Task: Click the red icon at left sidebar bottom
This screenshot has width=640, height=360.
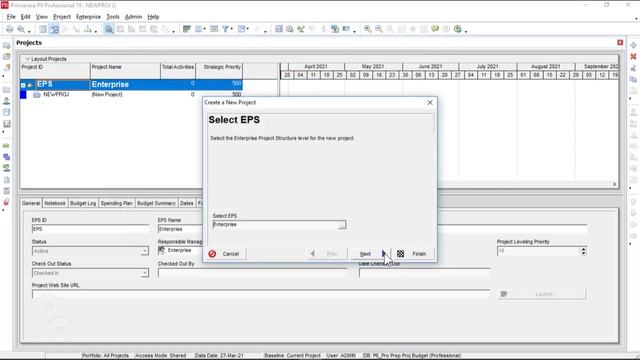Action: 7,202
